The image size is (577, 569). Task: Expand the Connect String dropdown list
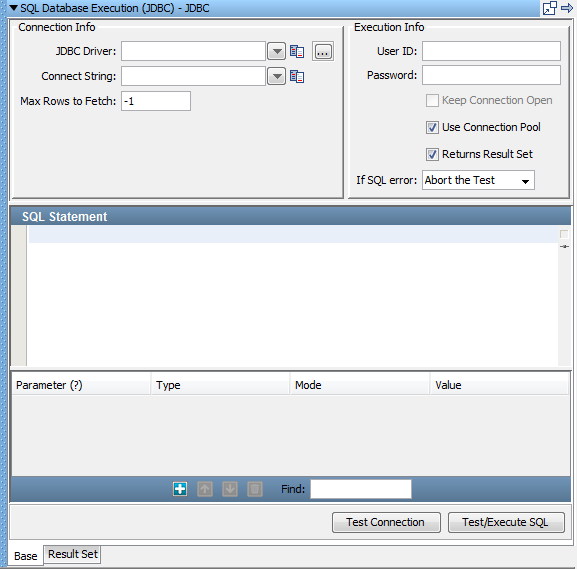point(276,76)
